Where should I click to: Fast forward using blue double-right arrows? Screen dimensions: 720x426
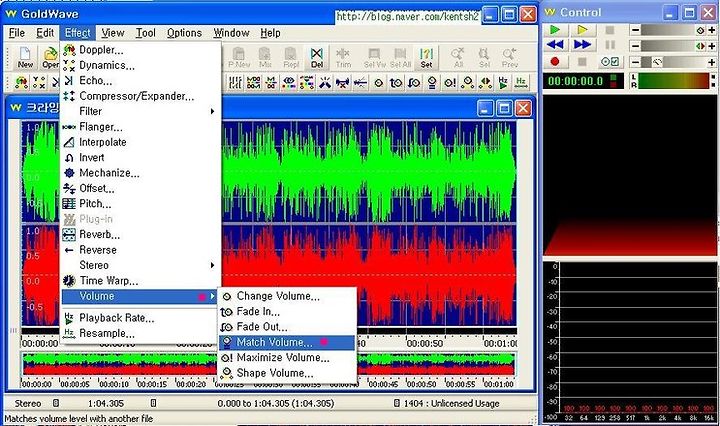click(582, 45)
